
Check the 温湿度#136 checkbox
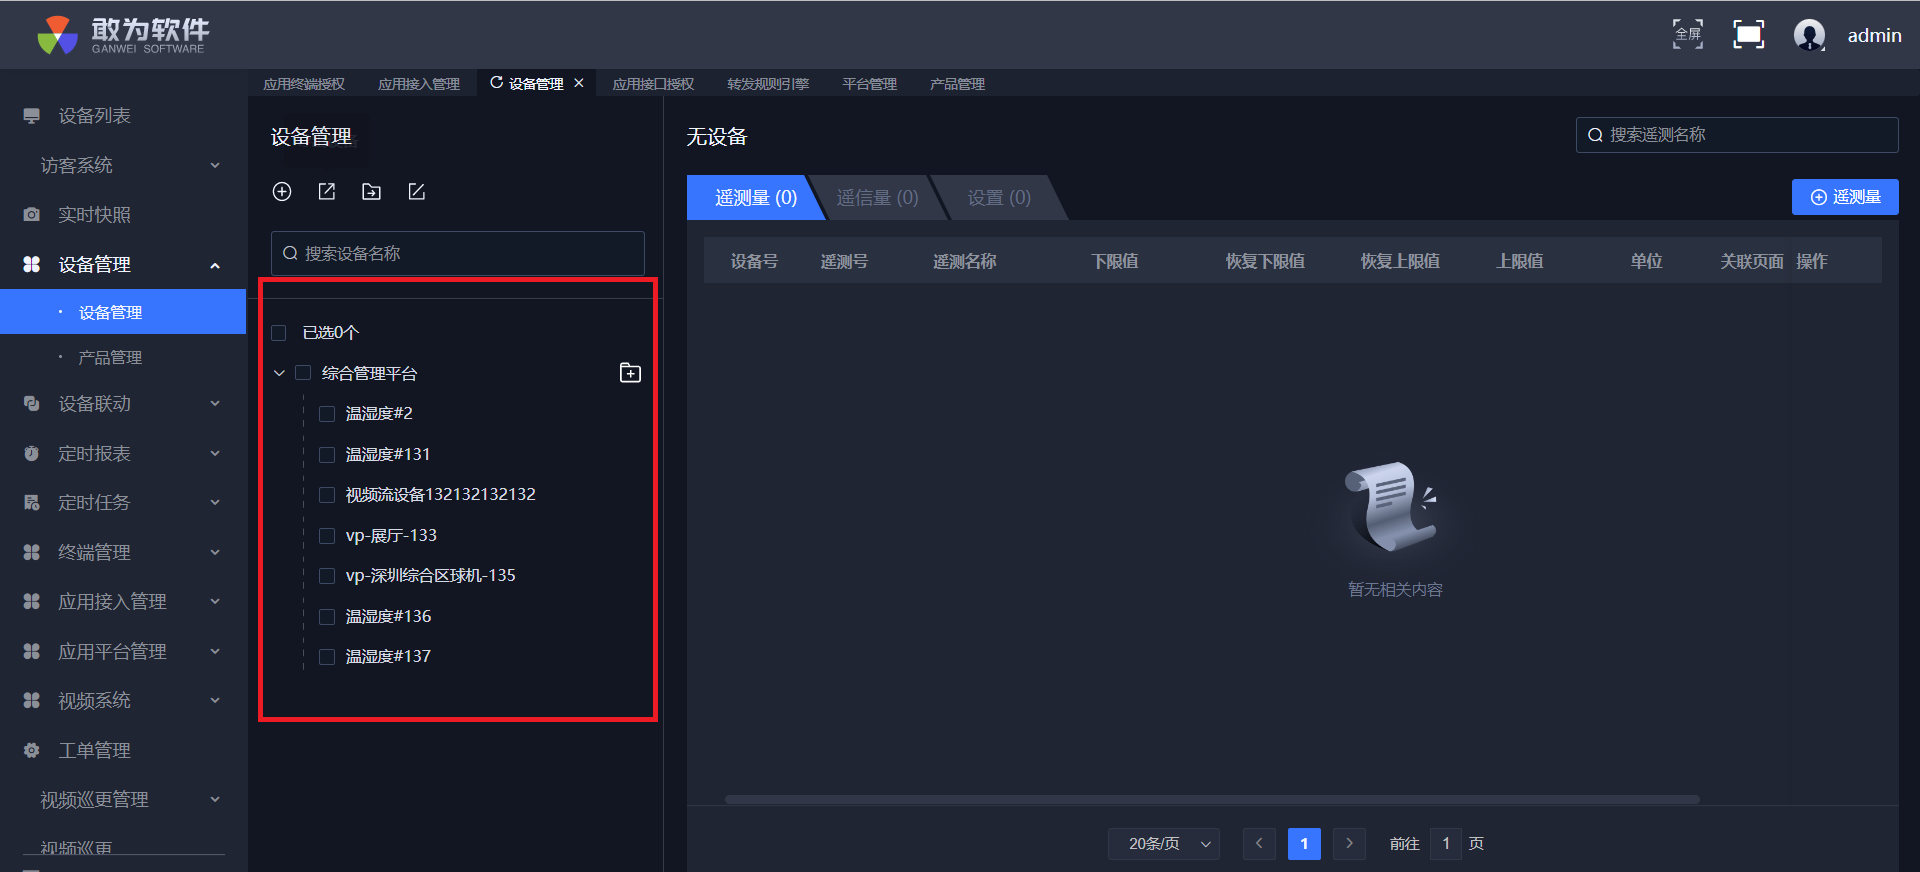327,617
